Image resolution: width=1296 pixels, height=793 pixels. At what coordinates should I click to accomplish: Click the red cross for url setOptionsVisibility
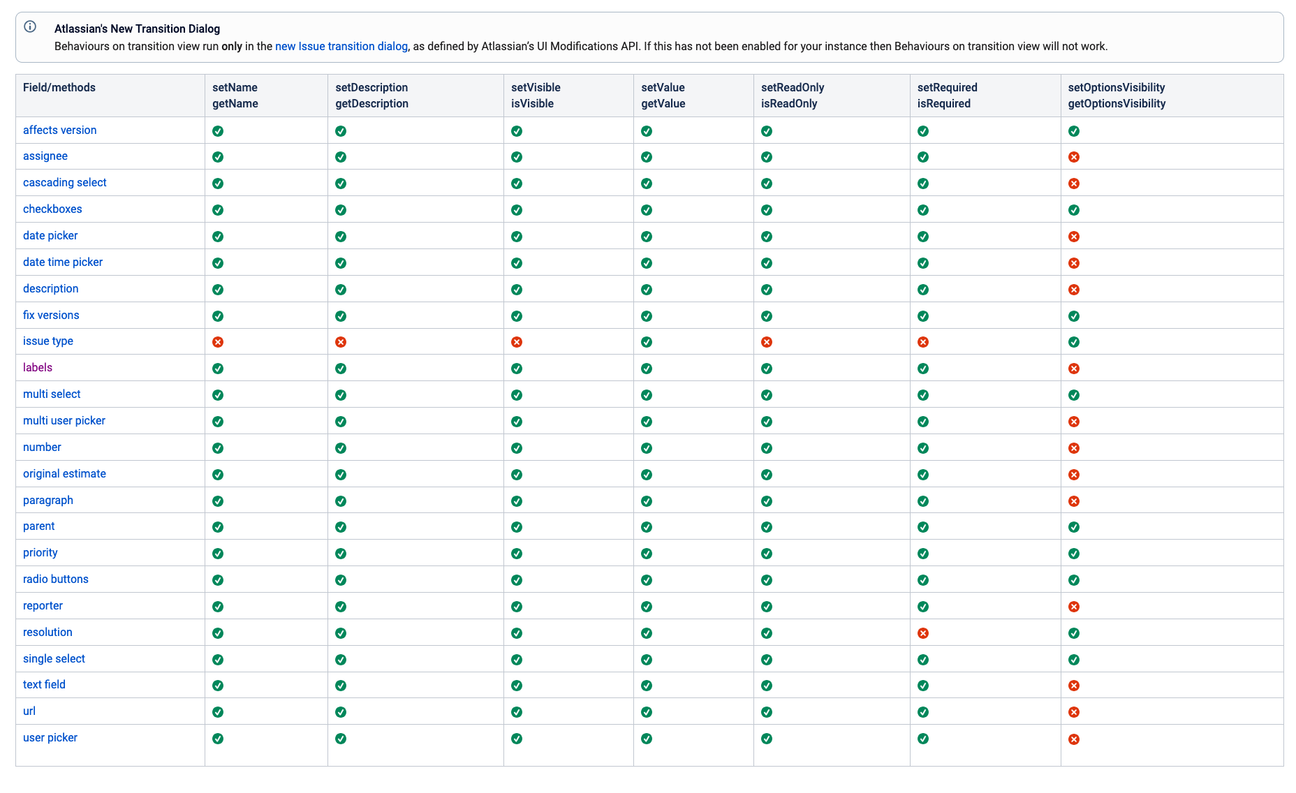pos(1074,711)
